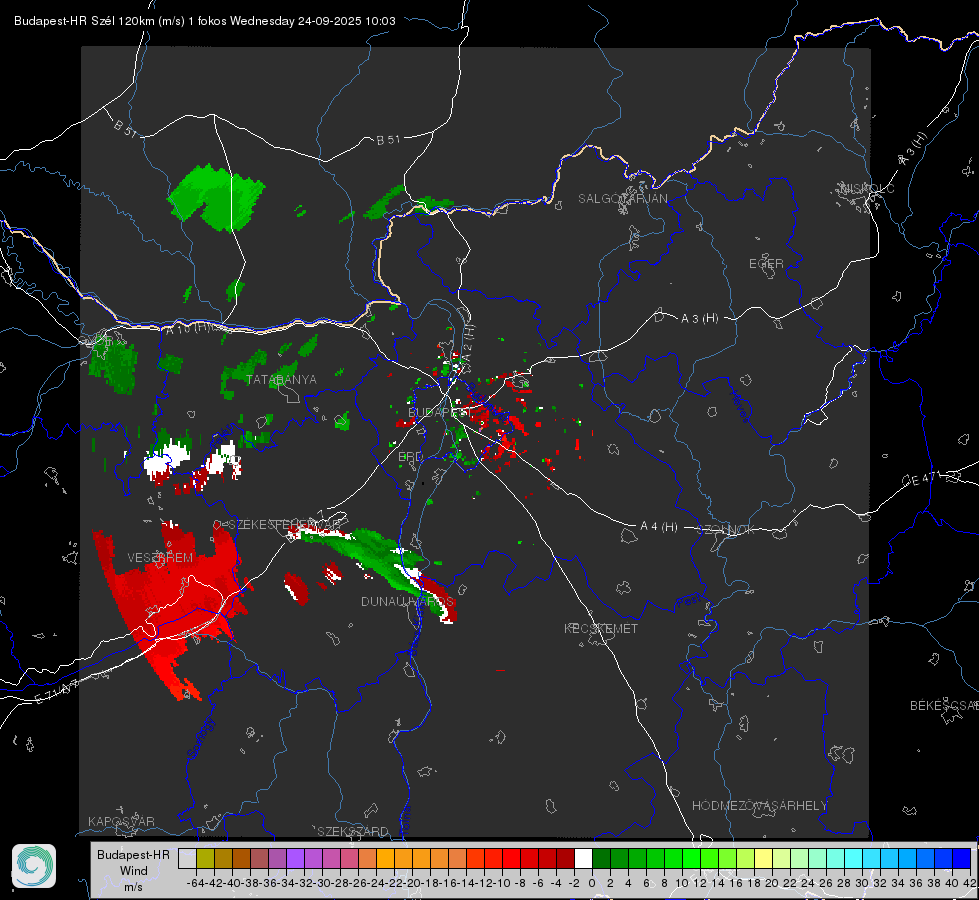Choose the bright purple swatch between -34 and -32
The width and height of the screenshot is (979, 900).
click(295, 858)
